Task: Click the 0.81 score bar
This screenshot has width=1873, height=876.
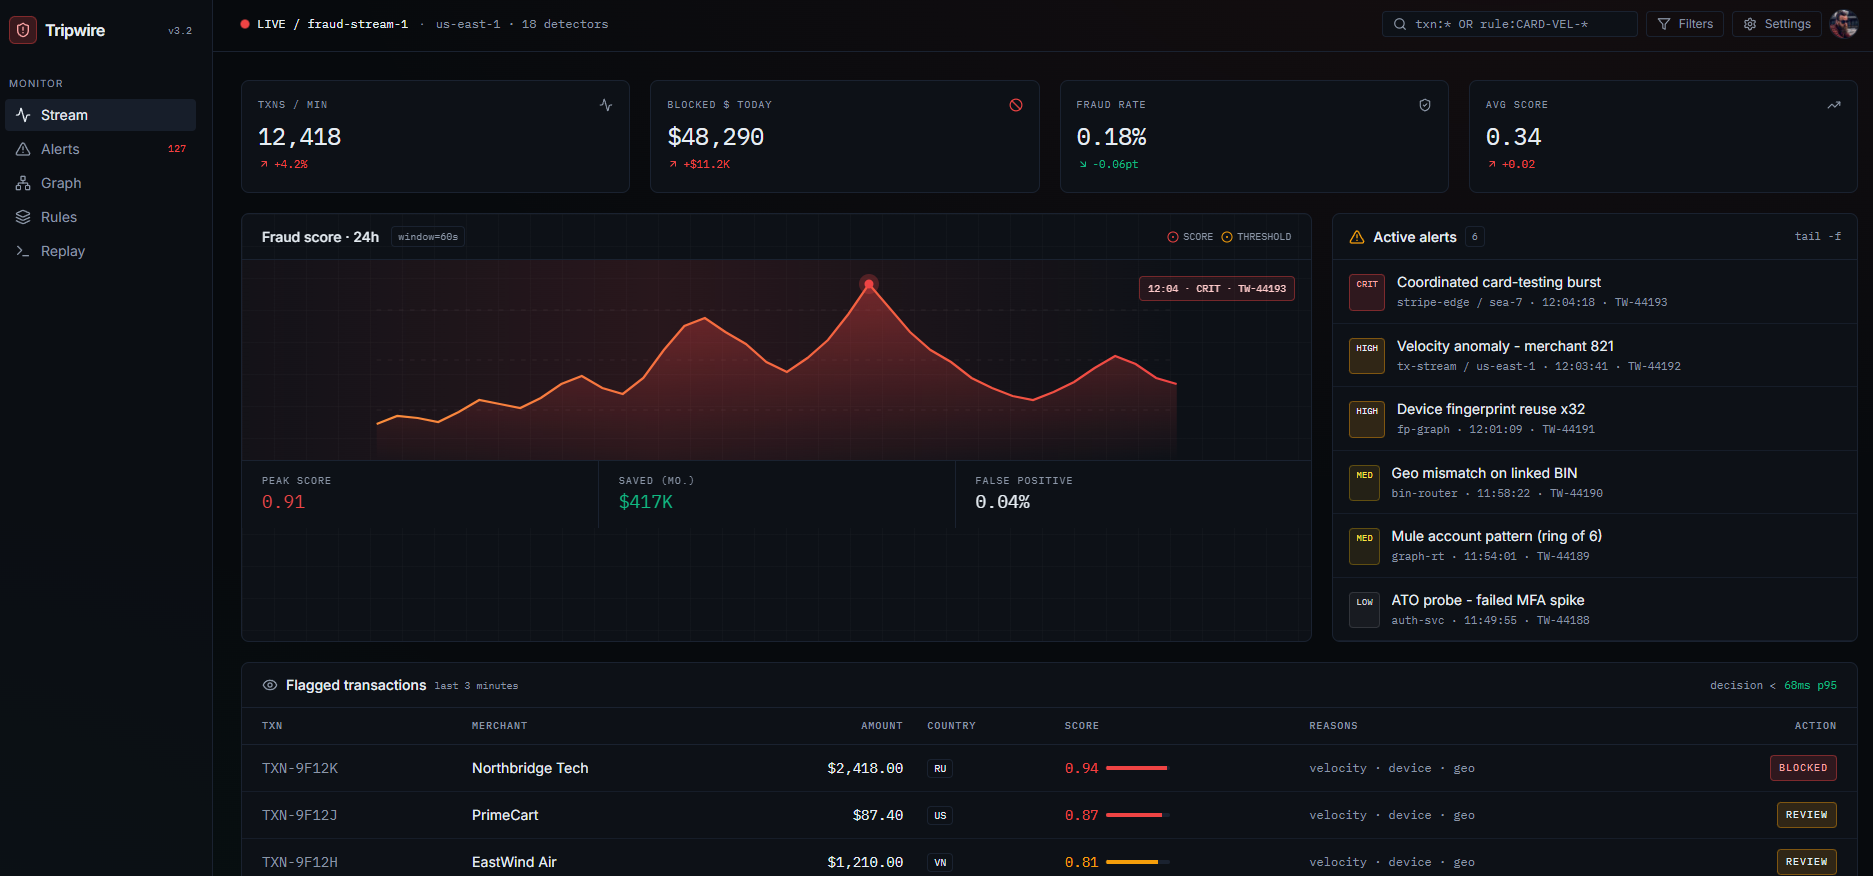Action: point(1138,862)
